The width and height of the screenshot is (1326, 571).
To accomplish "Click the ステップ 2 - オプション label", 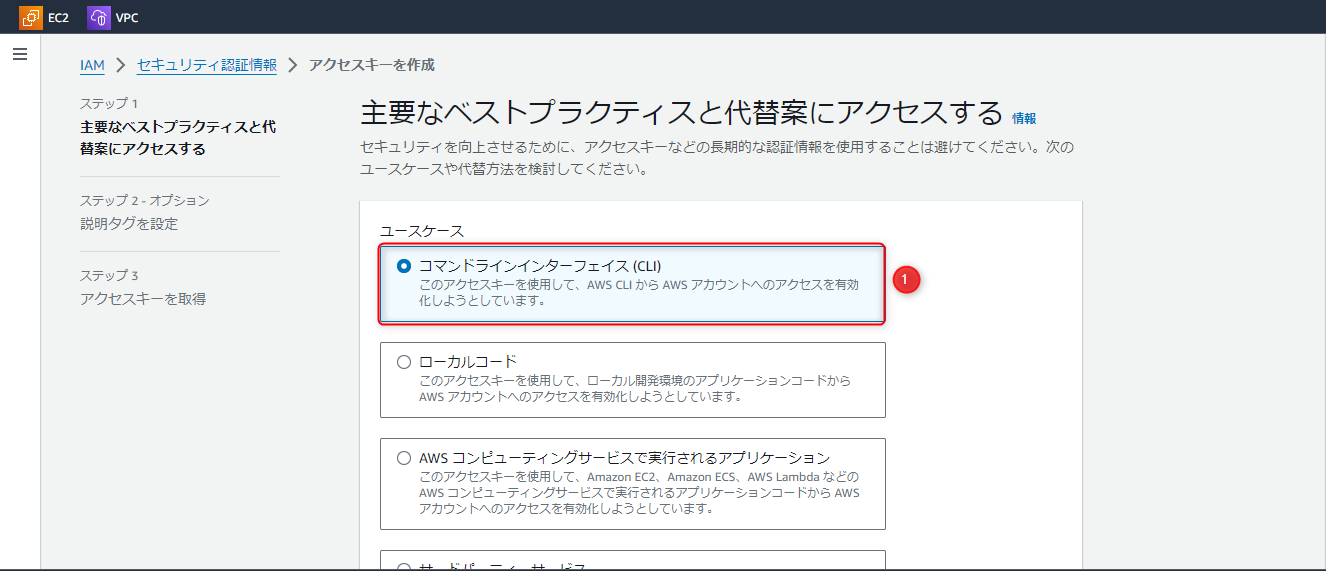I will 145,200.
